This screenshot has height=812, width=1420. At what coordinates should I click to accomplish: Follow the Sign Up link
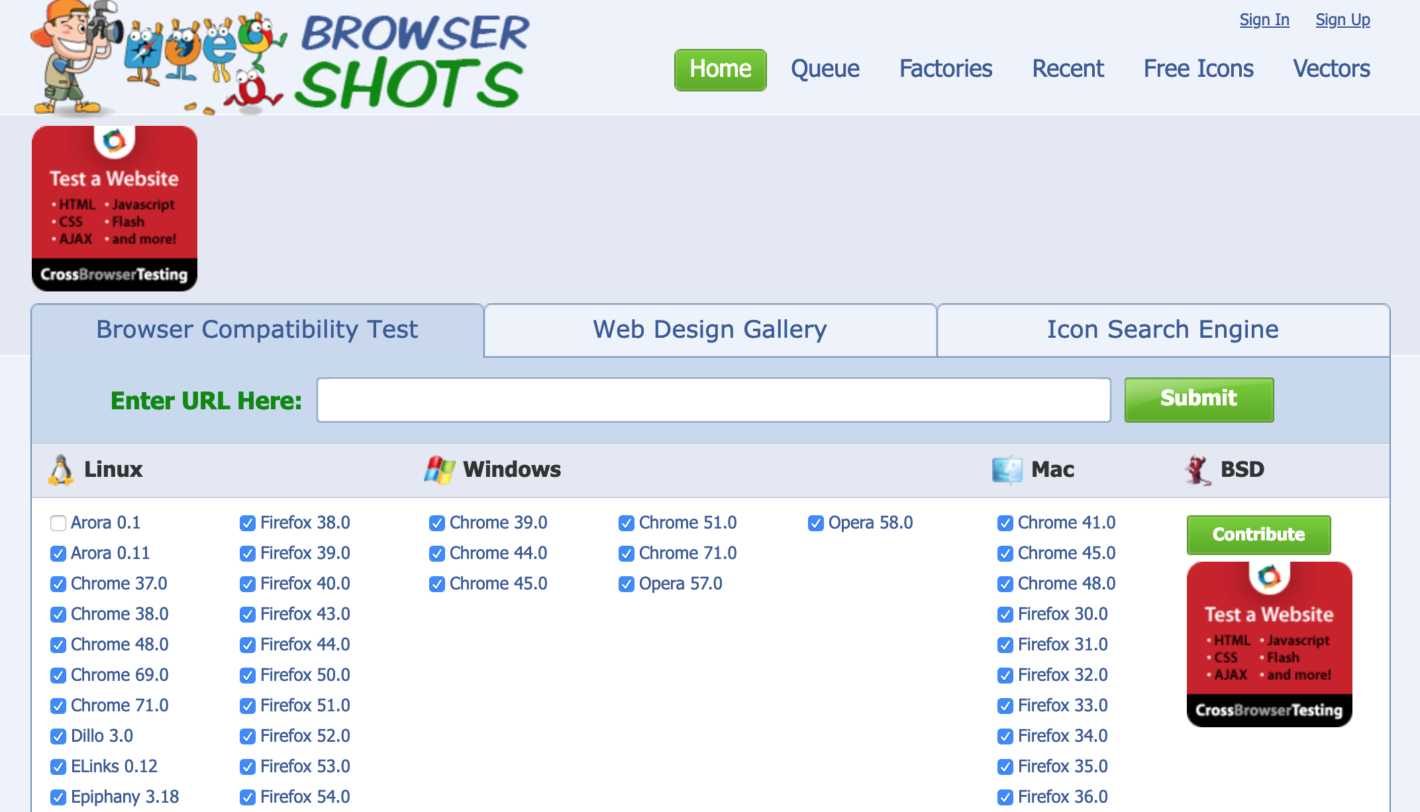[1342, 20]
